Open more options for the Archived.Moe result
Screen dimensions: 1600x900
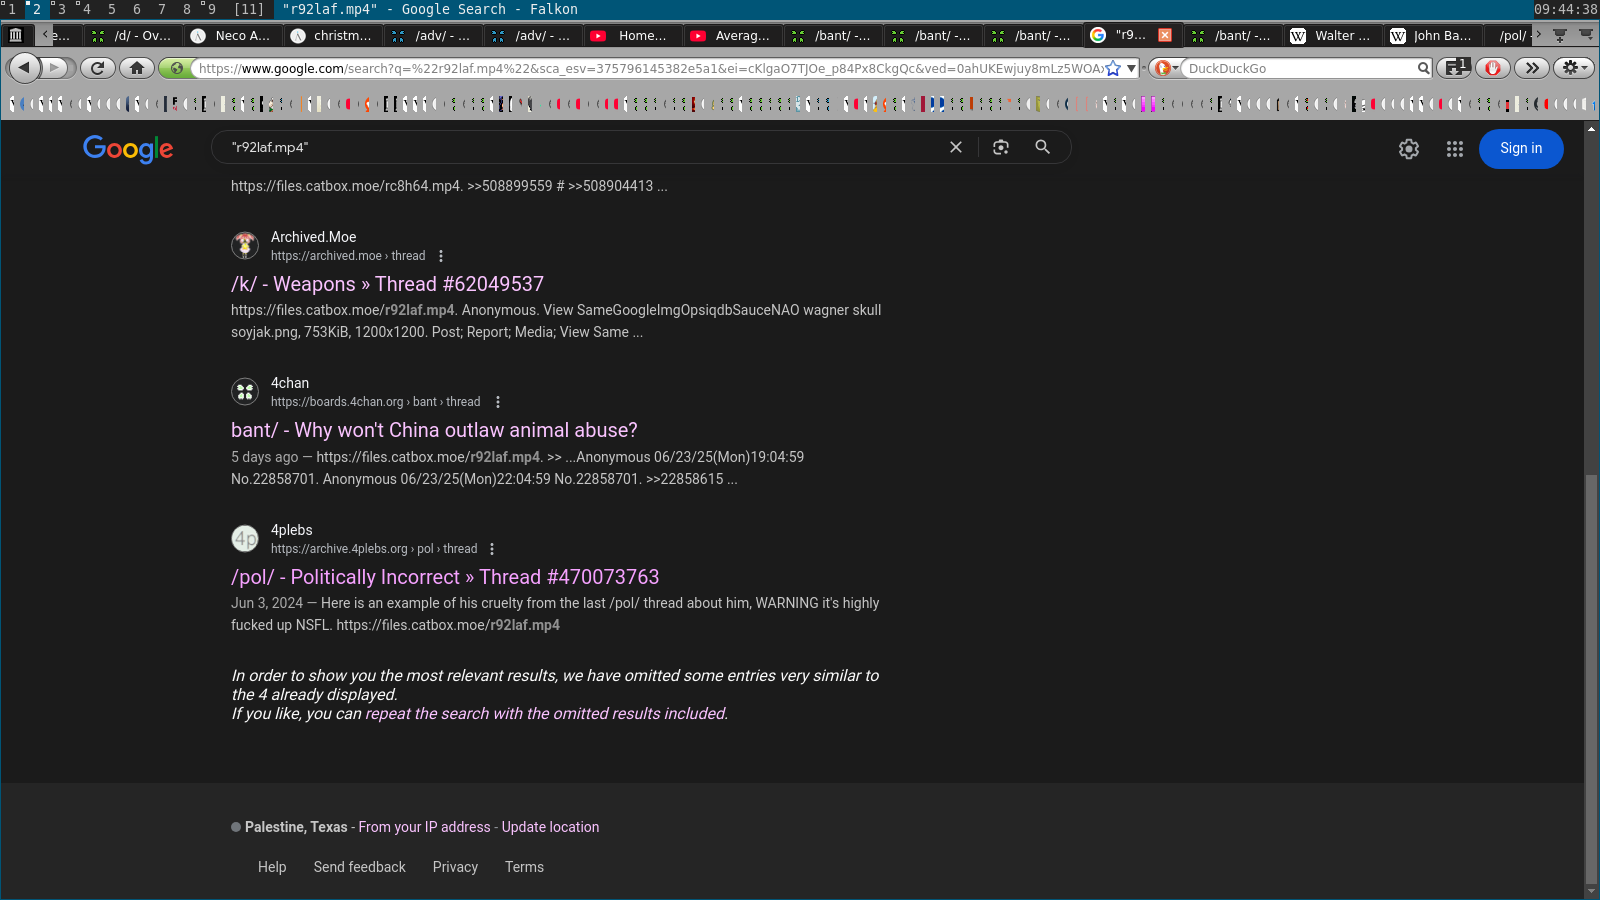[441, 256]
